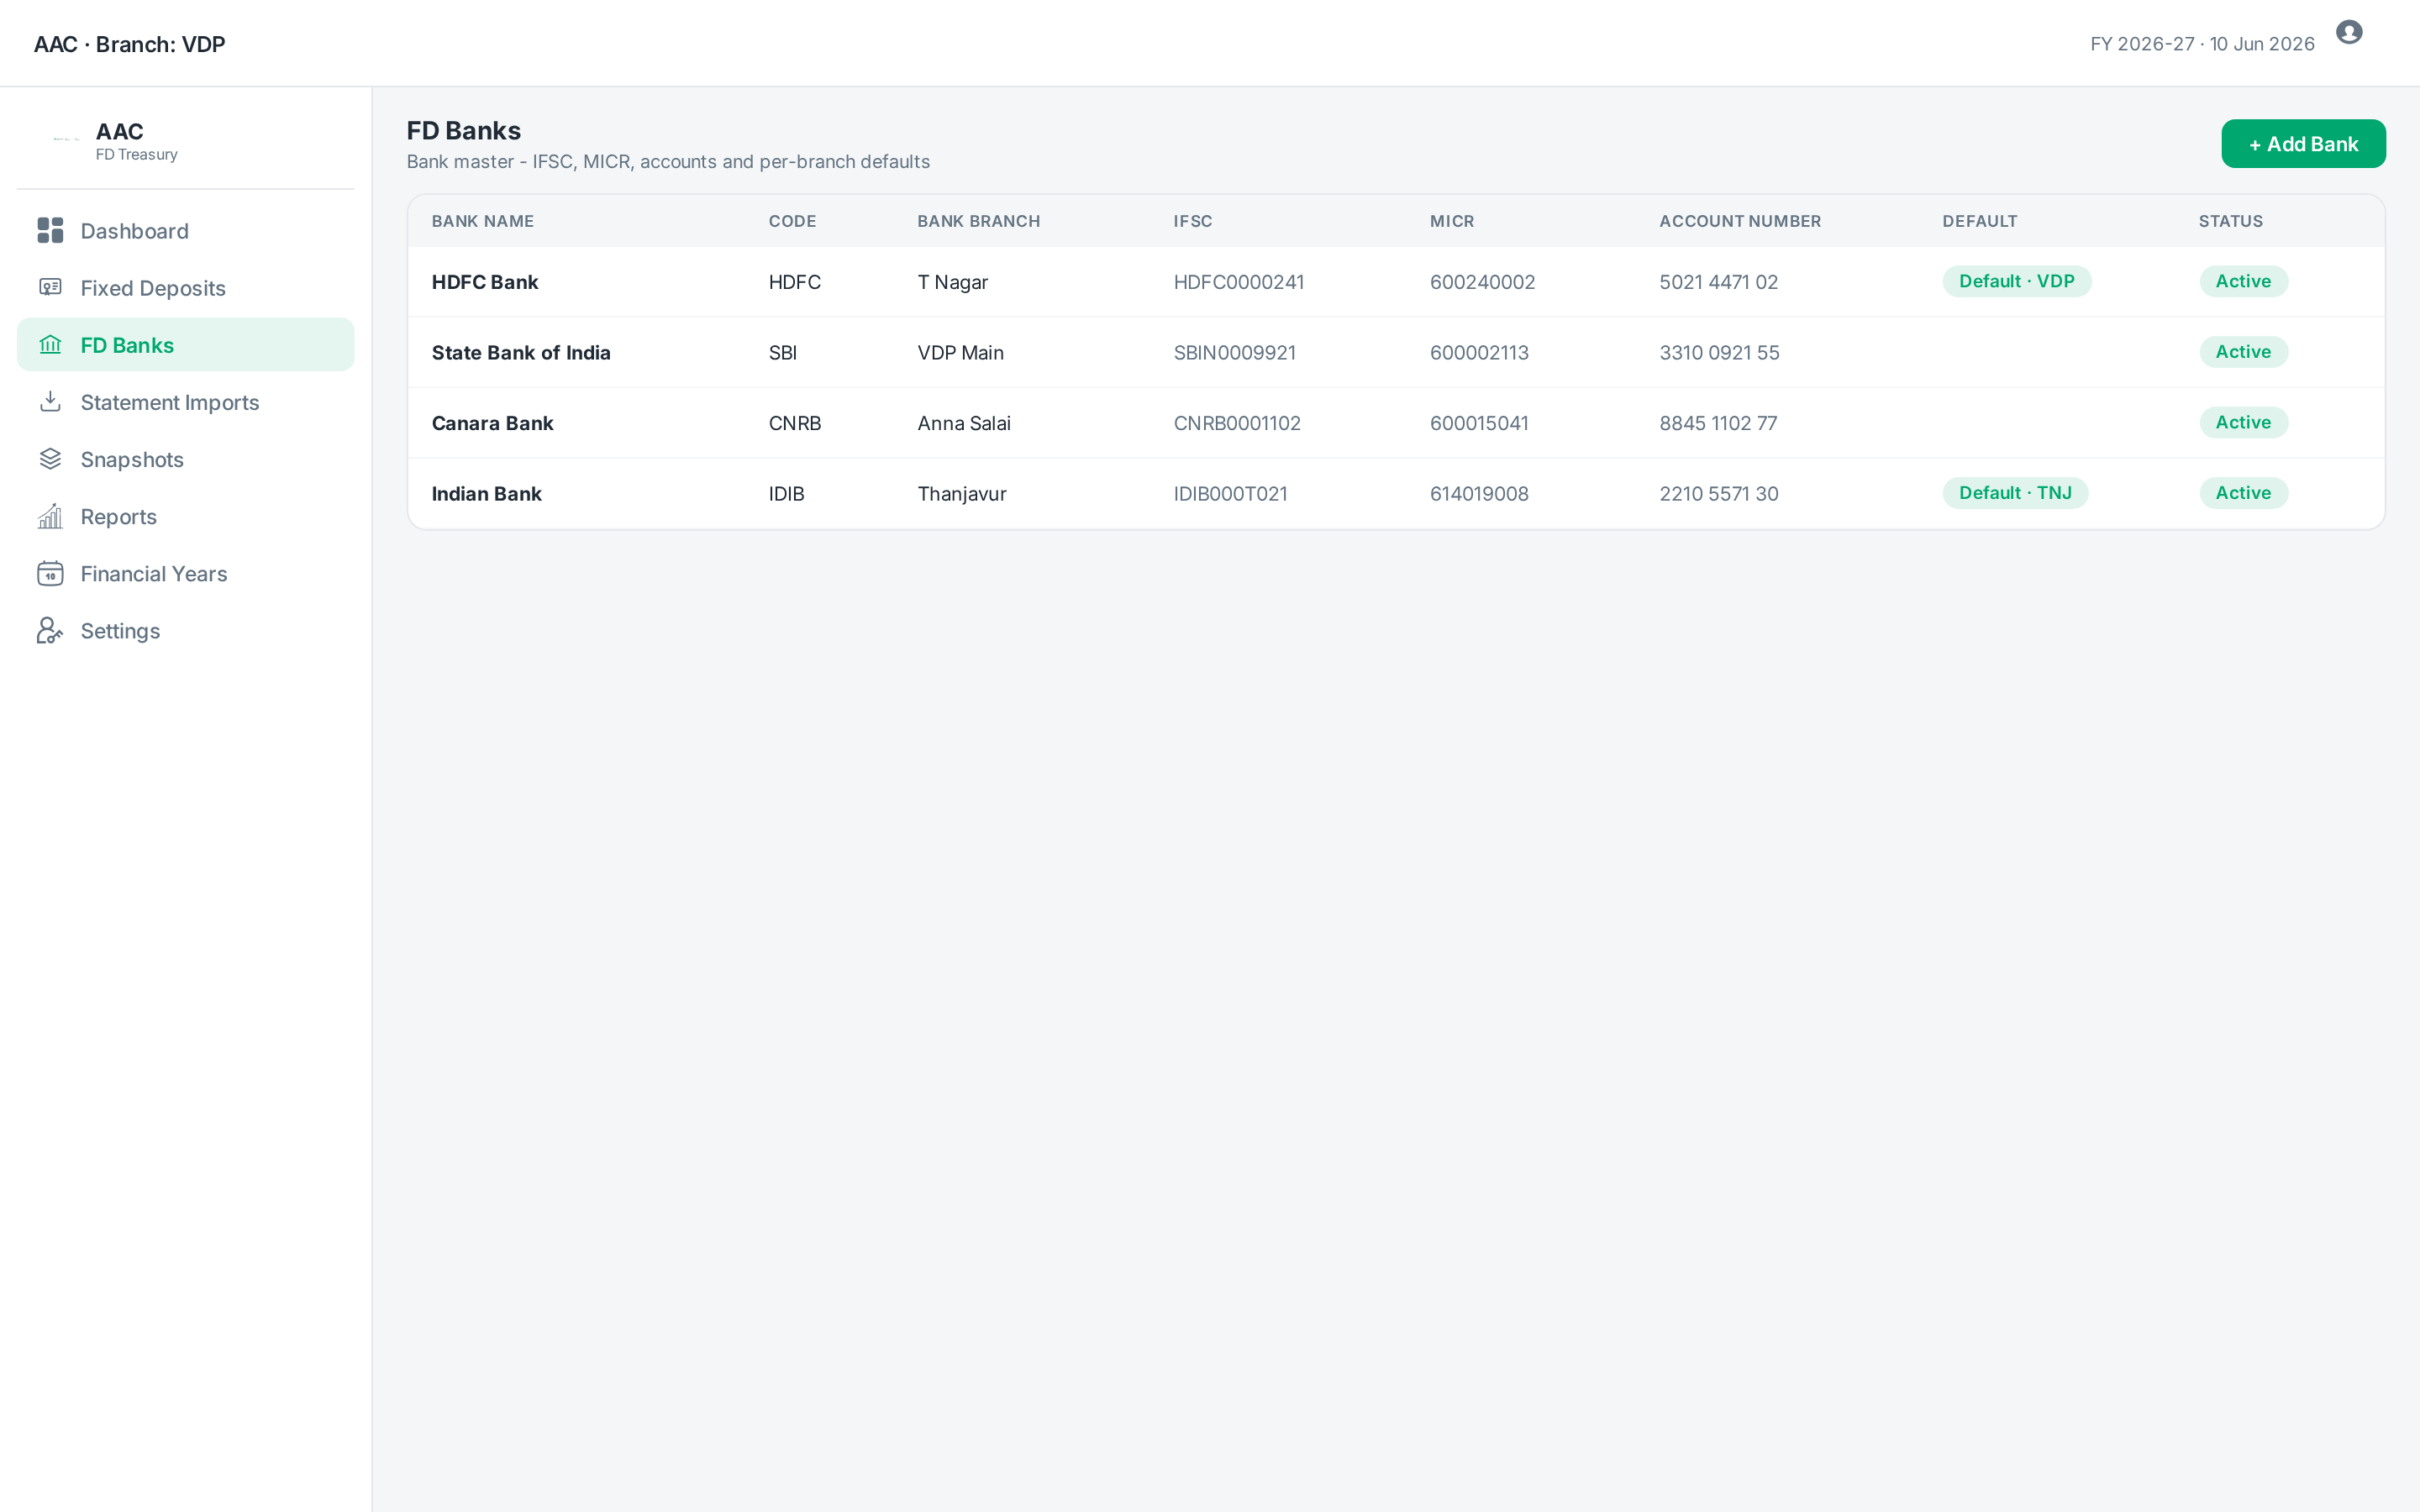Viewport: 2420px width, 1512px height.
Task: Click the Snapshots layers icon
Action: [50, 459]
